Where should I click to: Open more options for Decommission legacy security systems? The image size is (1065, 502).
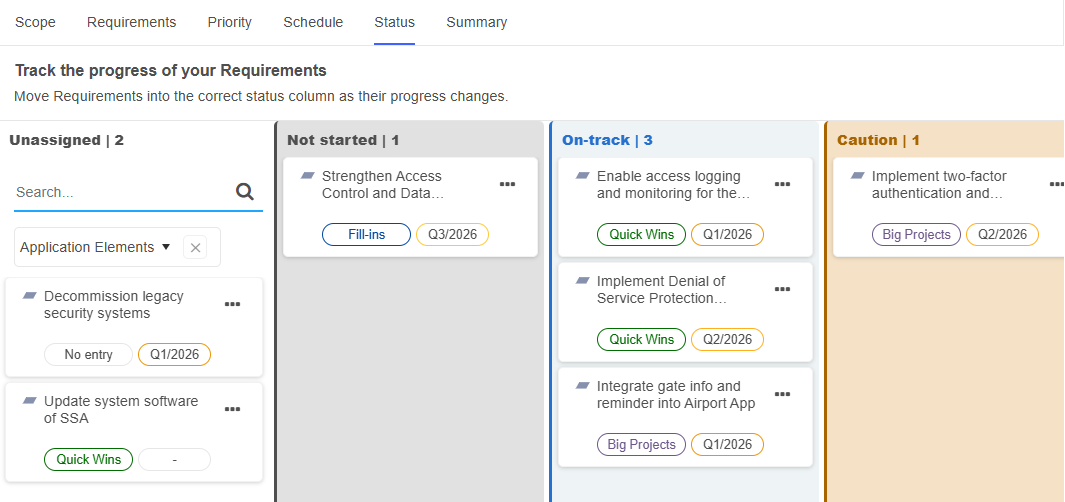tap(233, 304)
